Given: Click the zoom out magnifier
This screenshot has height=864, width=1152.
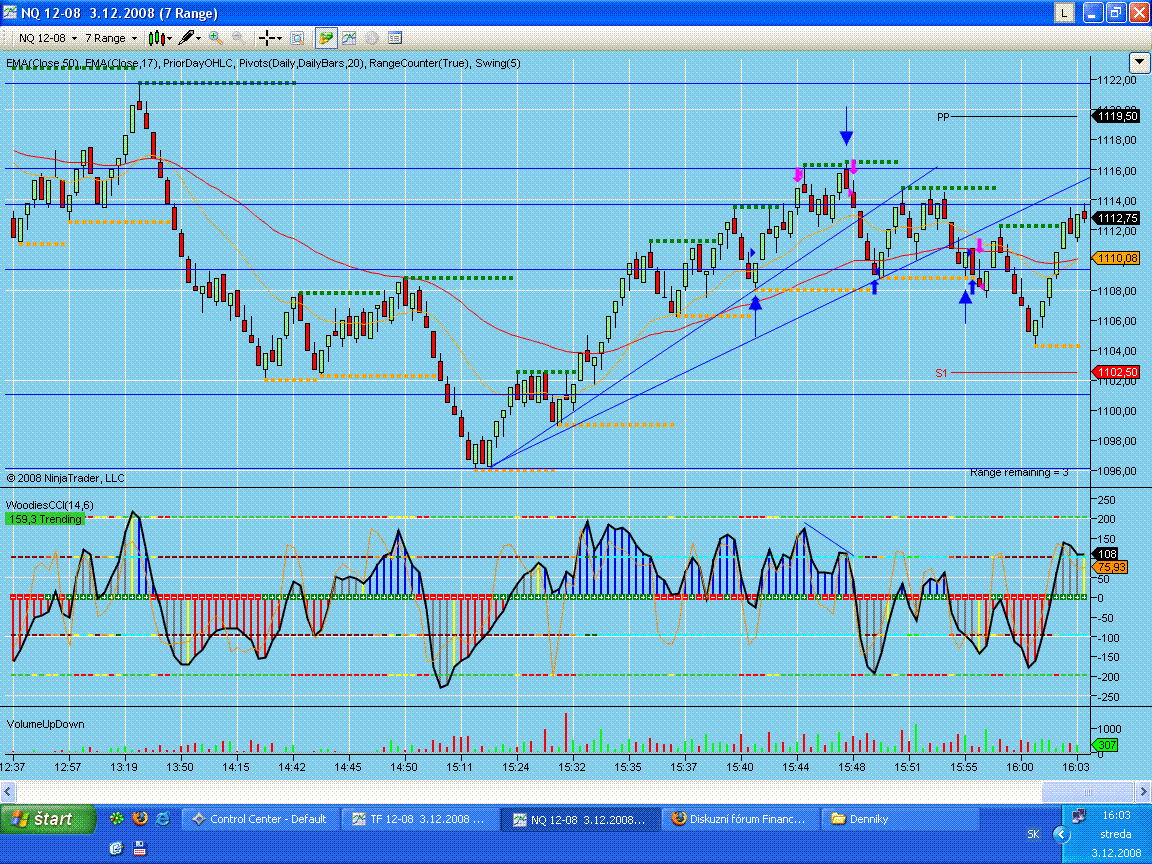Looking at the screenshot, I should pos(239,38).
